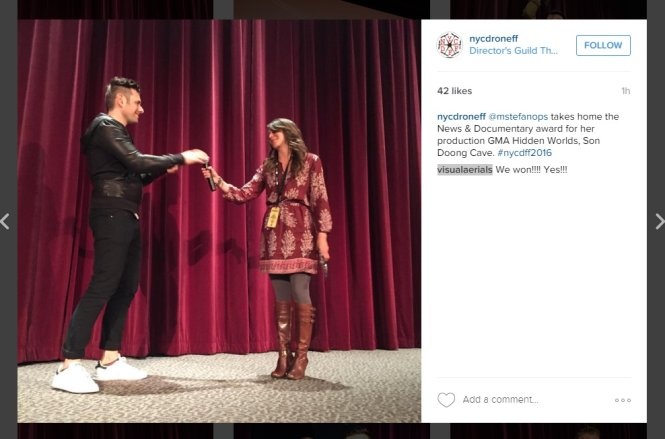This screenshot has width=665, height=439.
Task: Click background thumbnail at bottom right
Action: click(x=548, y=431)
